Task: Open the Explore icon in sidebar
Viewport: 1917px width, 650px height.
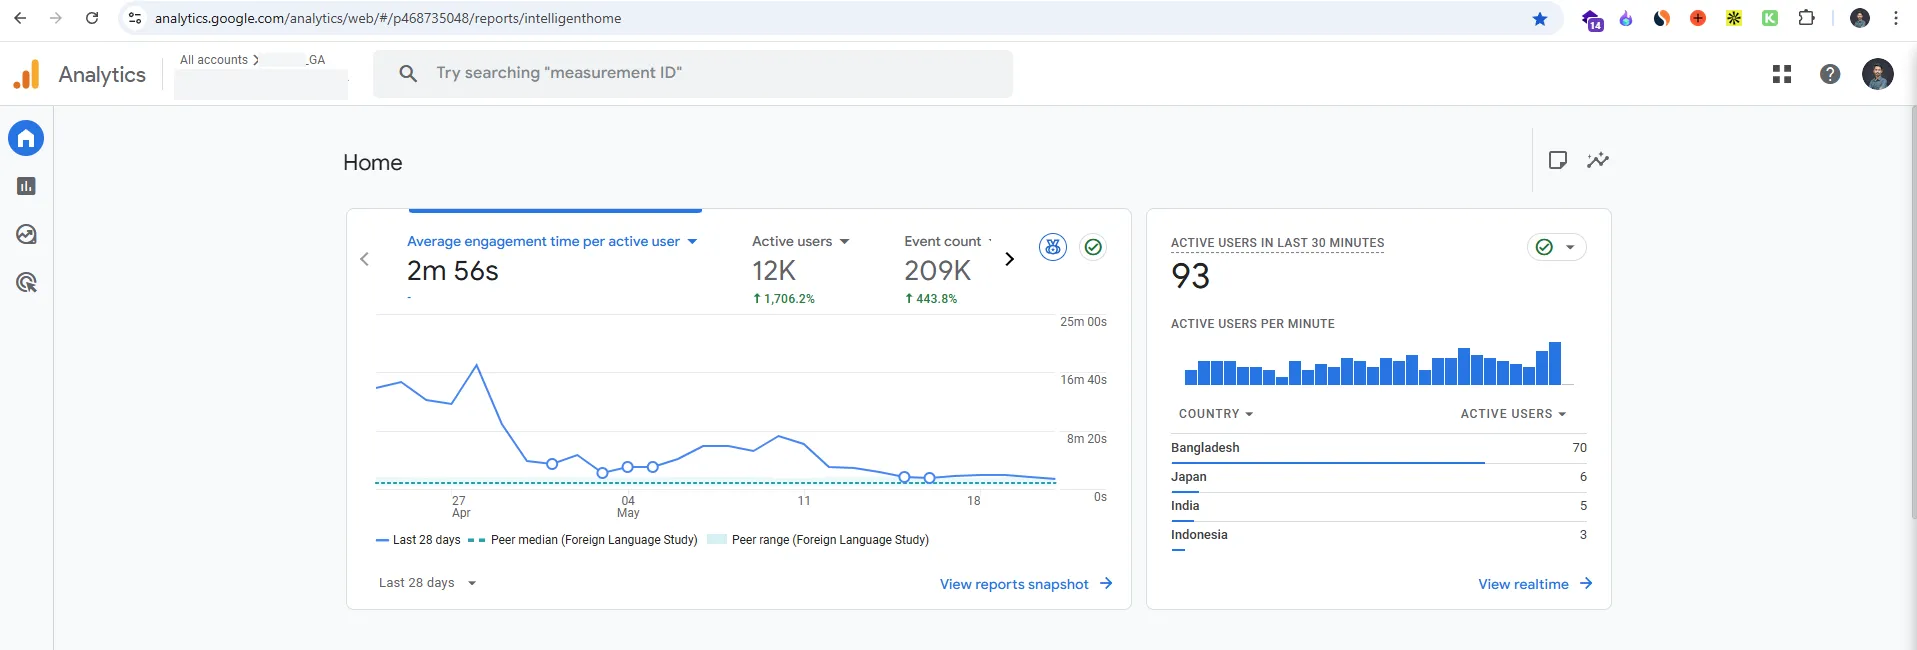Action: [x=26, y=234]
